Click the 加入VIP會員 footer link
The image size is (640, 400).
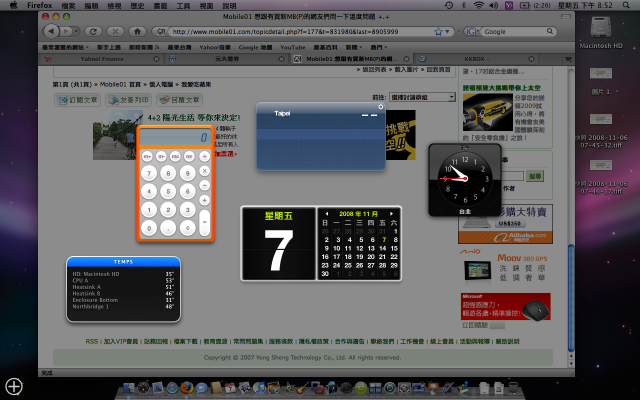[x=121, y=341]
